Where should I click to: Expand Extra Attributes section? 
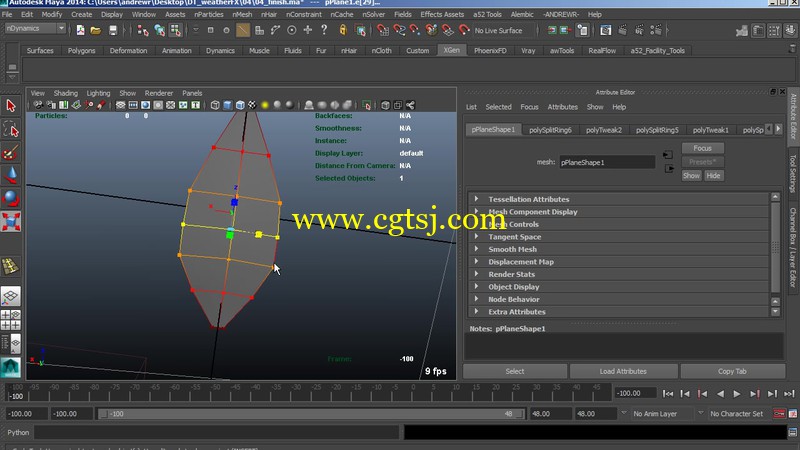click(477, 311)
